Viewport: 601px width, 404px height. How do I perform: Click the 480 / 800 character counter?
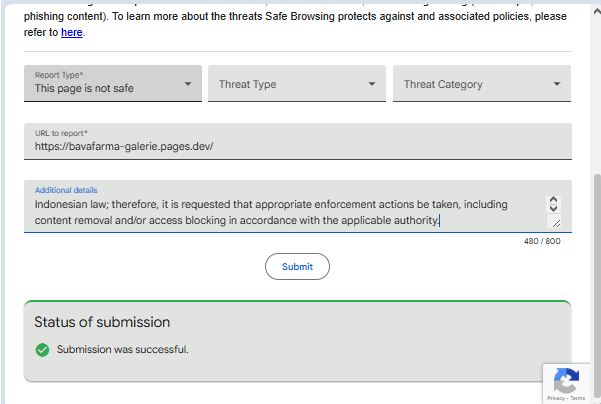[x=541, y=241]
